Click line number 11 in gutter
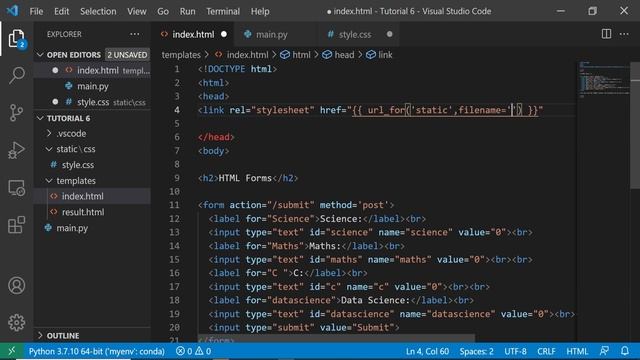The image size is (640, 360). click(x=174, y=205)
